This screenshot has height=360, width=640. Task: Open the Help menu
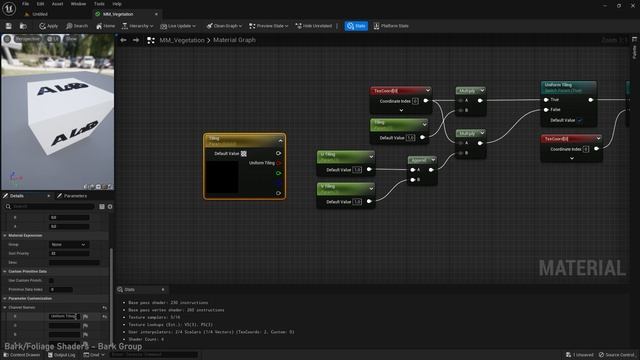click(x=117, y=4)
